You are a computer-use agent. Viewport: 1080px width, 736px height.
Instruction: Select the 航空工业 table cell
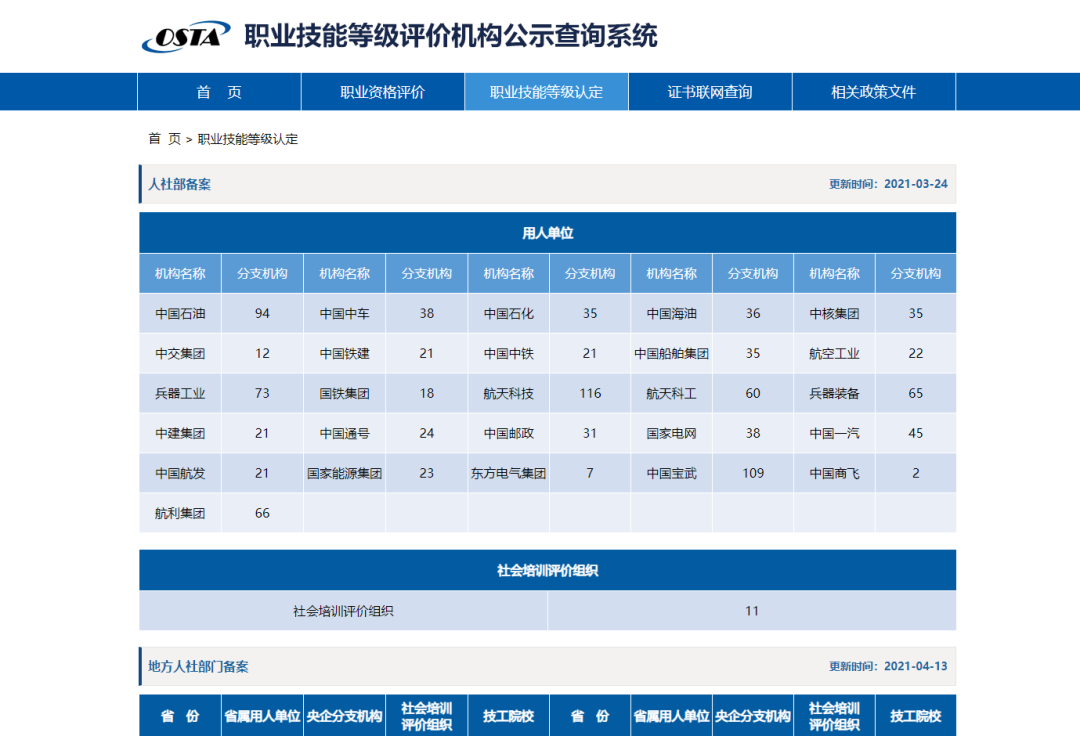pyautogui.click(x=834, y=353)
